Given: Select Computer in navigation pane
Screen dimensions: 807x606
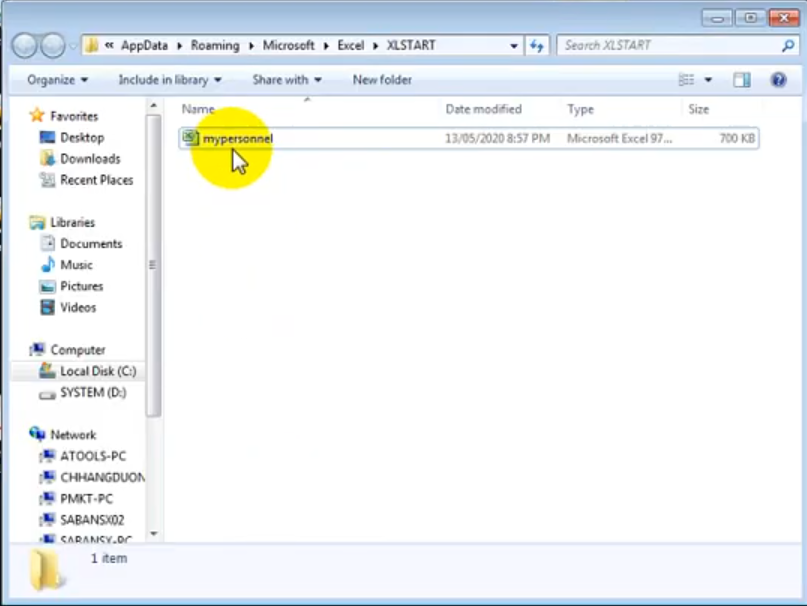Looking at the screenshot, I should (x=78, y=350).
